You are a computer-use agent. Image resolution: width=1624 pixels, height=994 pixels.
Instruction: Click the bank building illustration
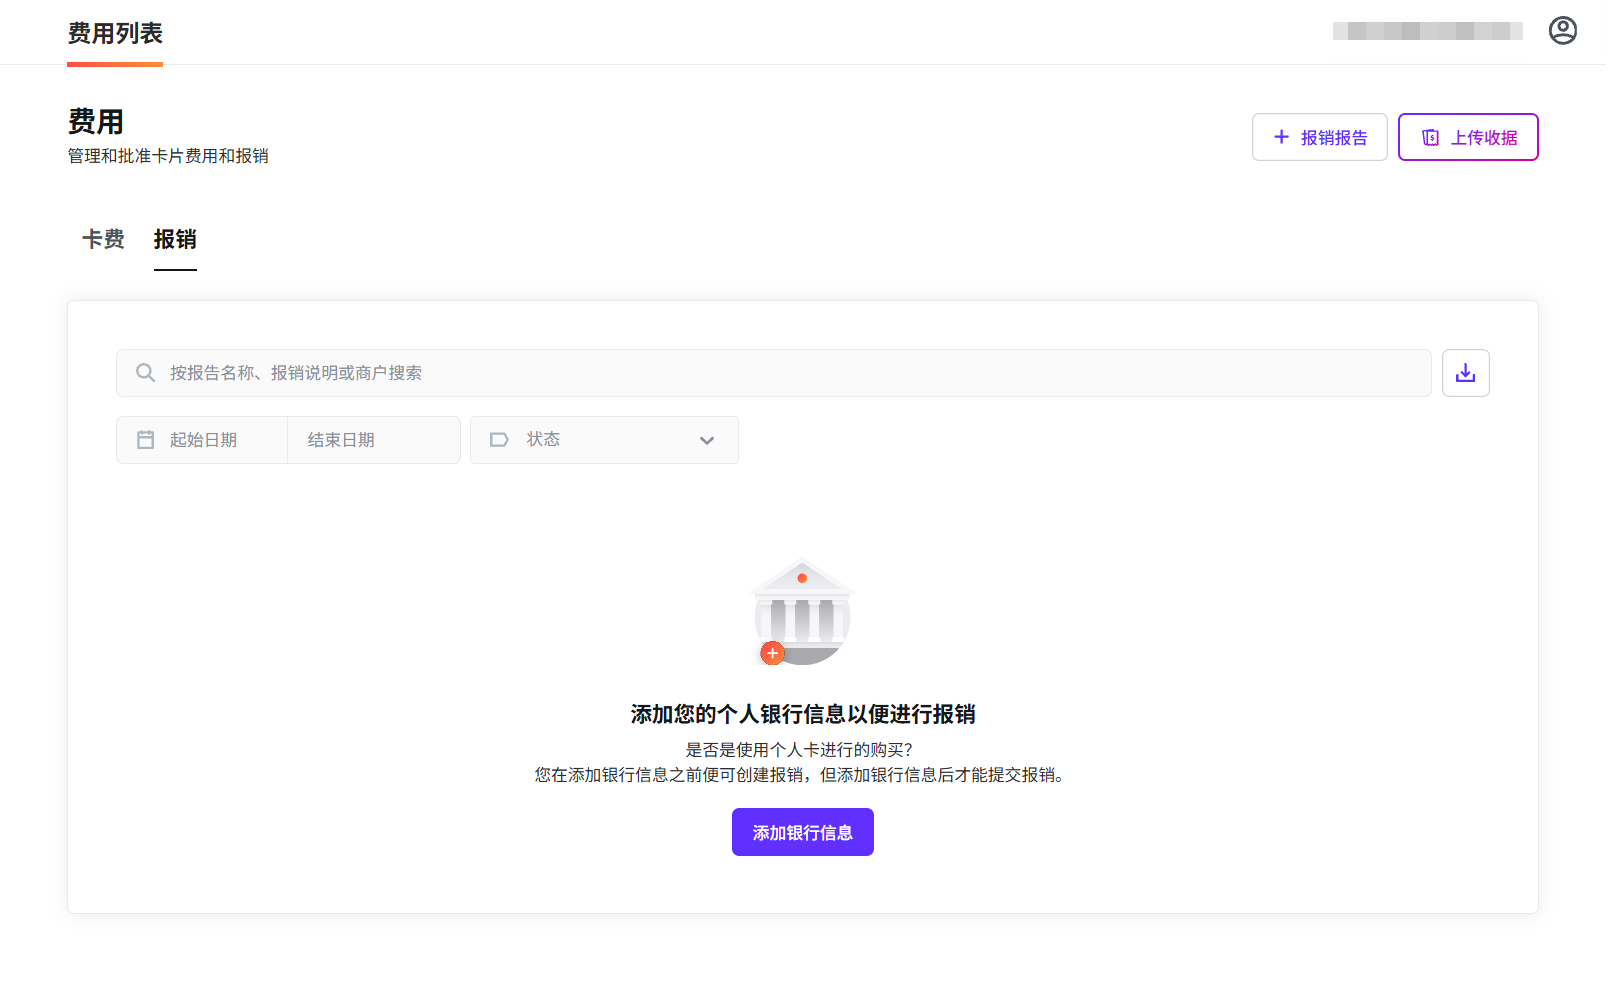point(802,608)
